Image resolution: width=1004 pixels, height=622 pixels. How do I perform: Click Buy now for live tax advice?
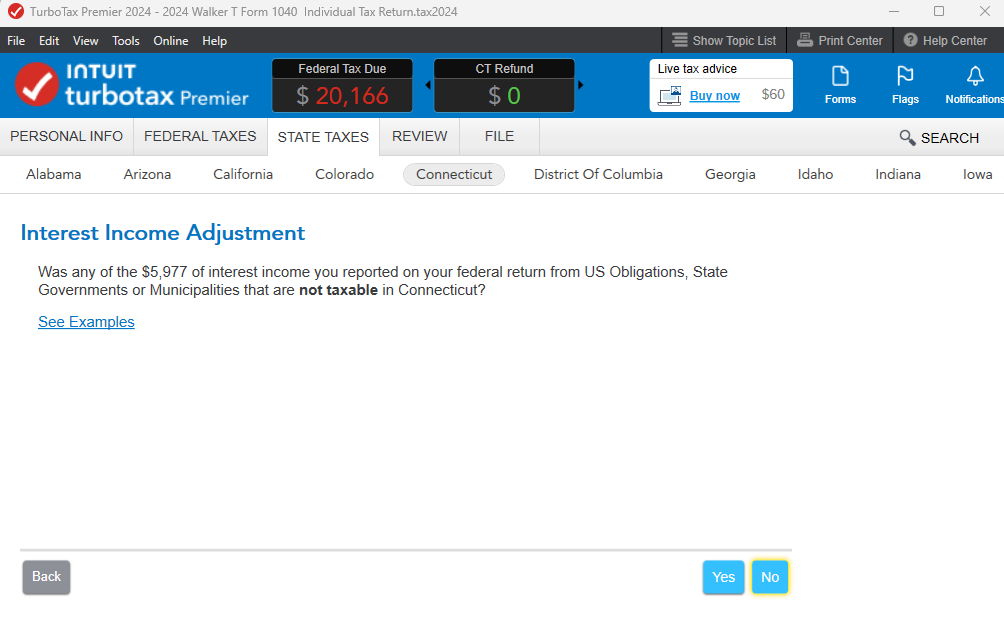pos(714,96)
